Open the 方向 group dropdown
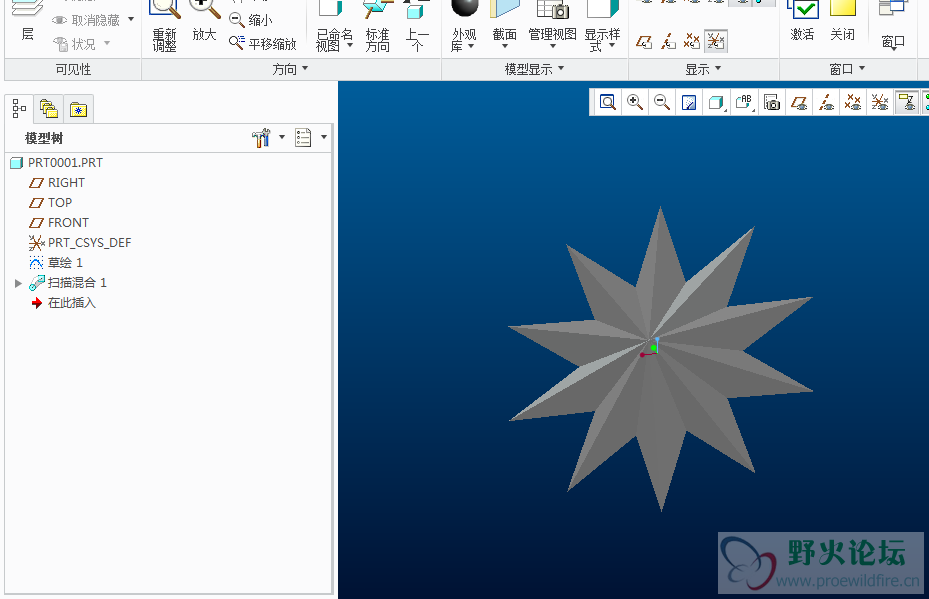Image resolution: width=929 pixels, height=599 pixels. point(290,69)
